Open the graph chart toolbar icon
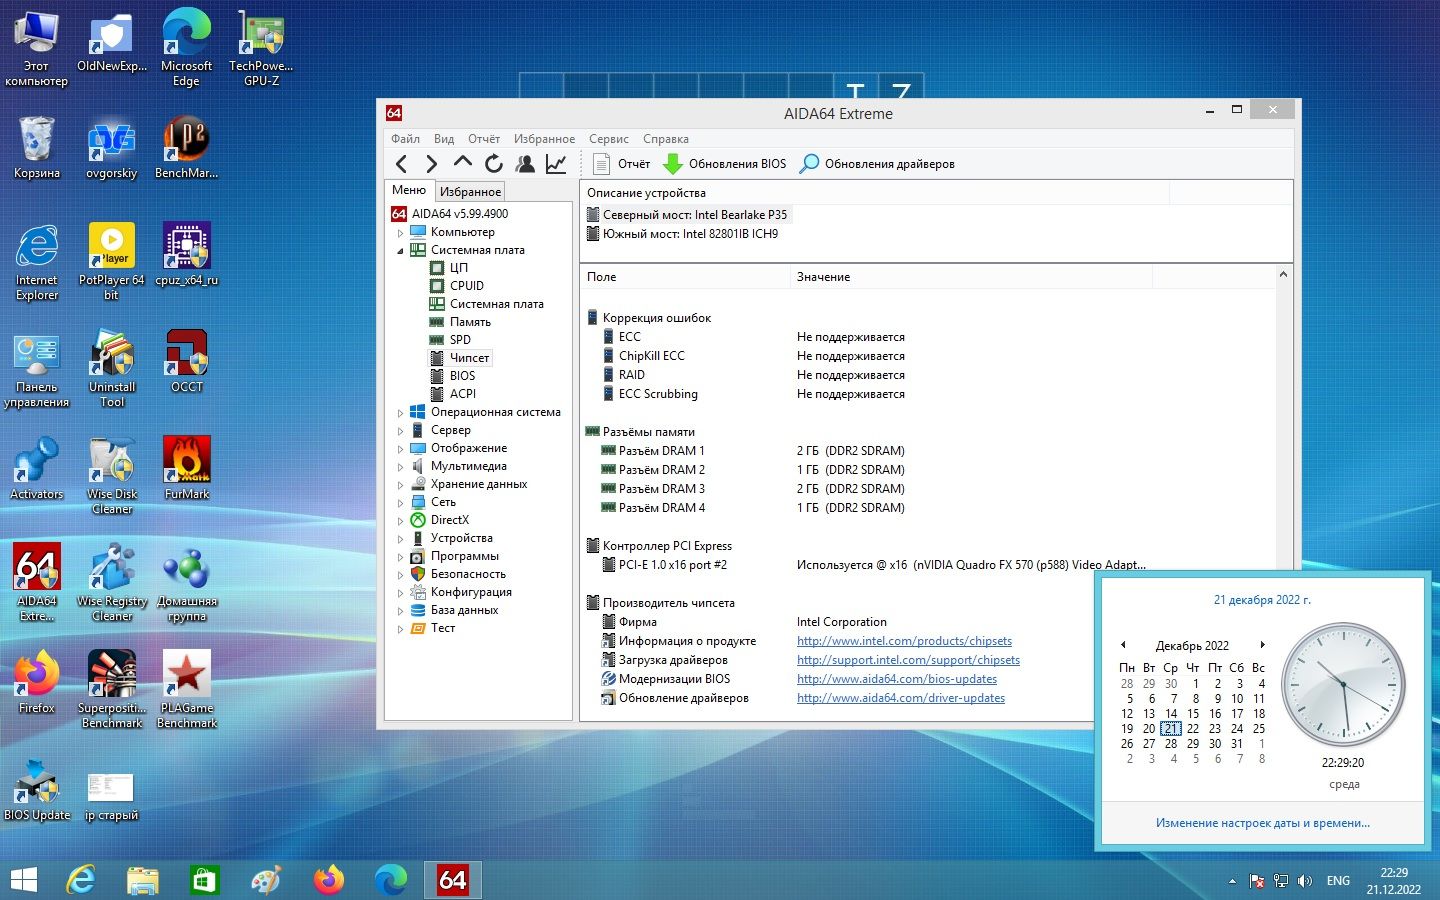 coord(556,164)
